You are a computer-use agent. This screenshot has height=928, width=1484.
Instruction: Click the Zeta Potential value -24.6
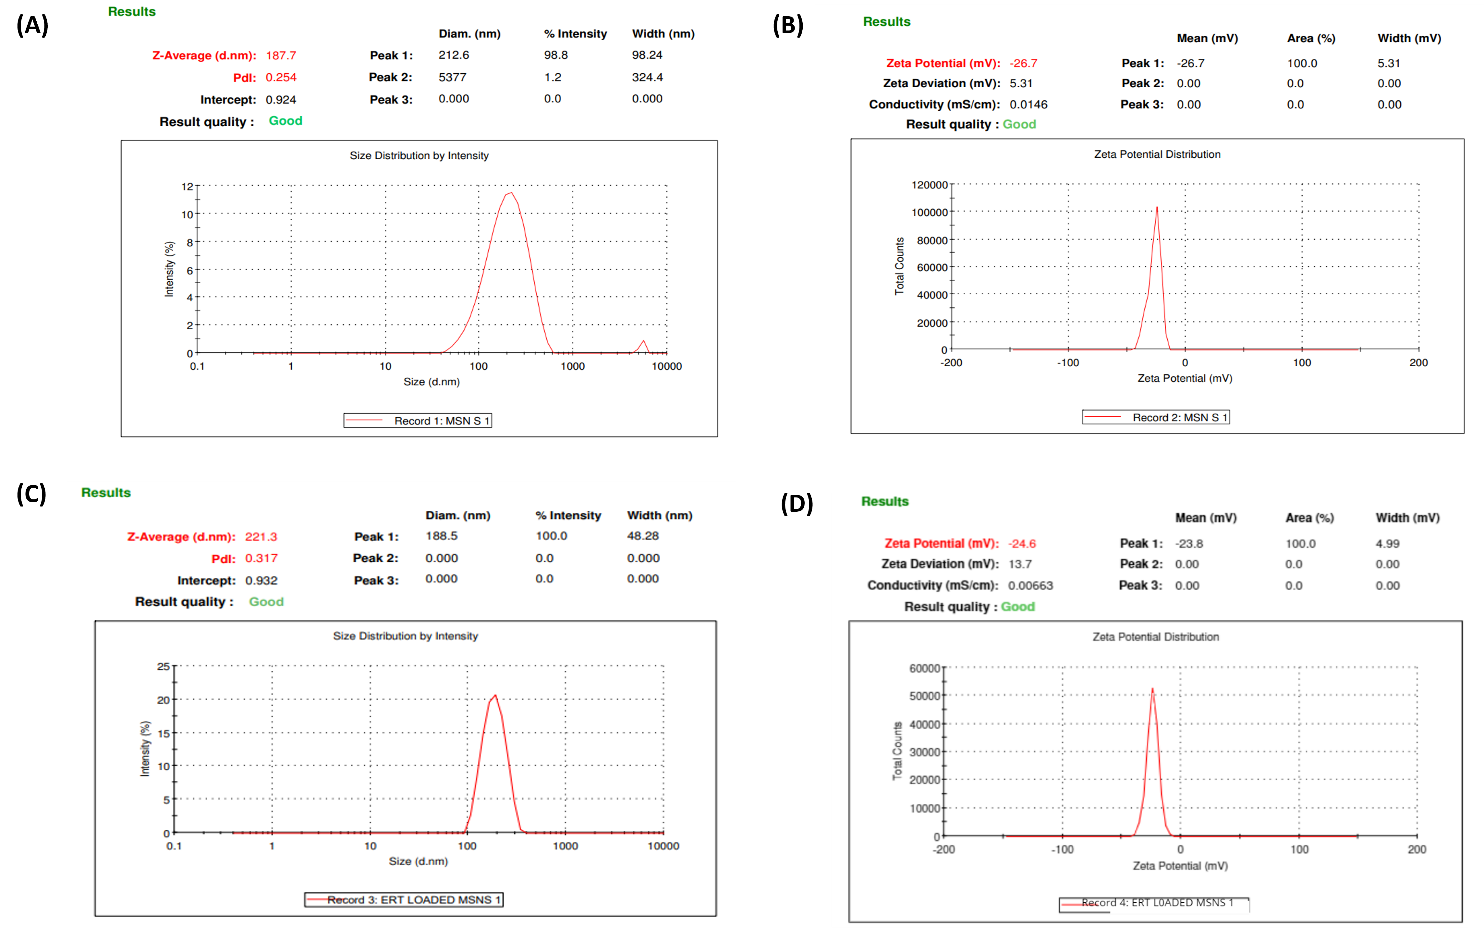point(1022,544)
